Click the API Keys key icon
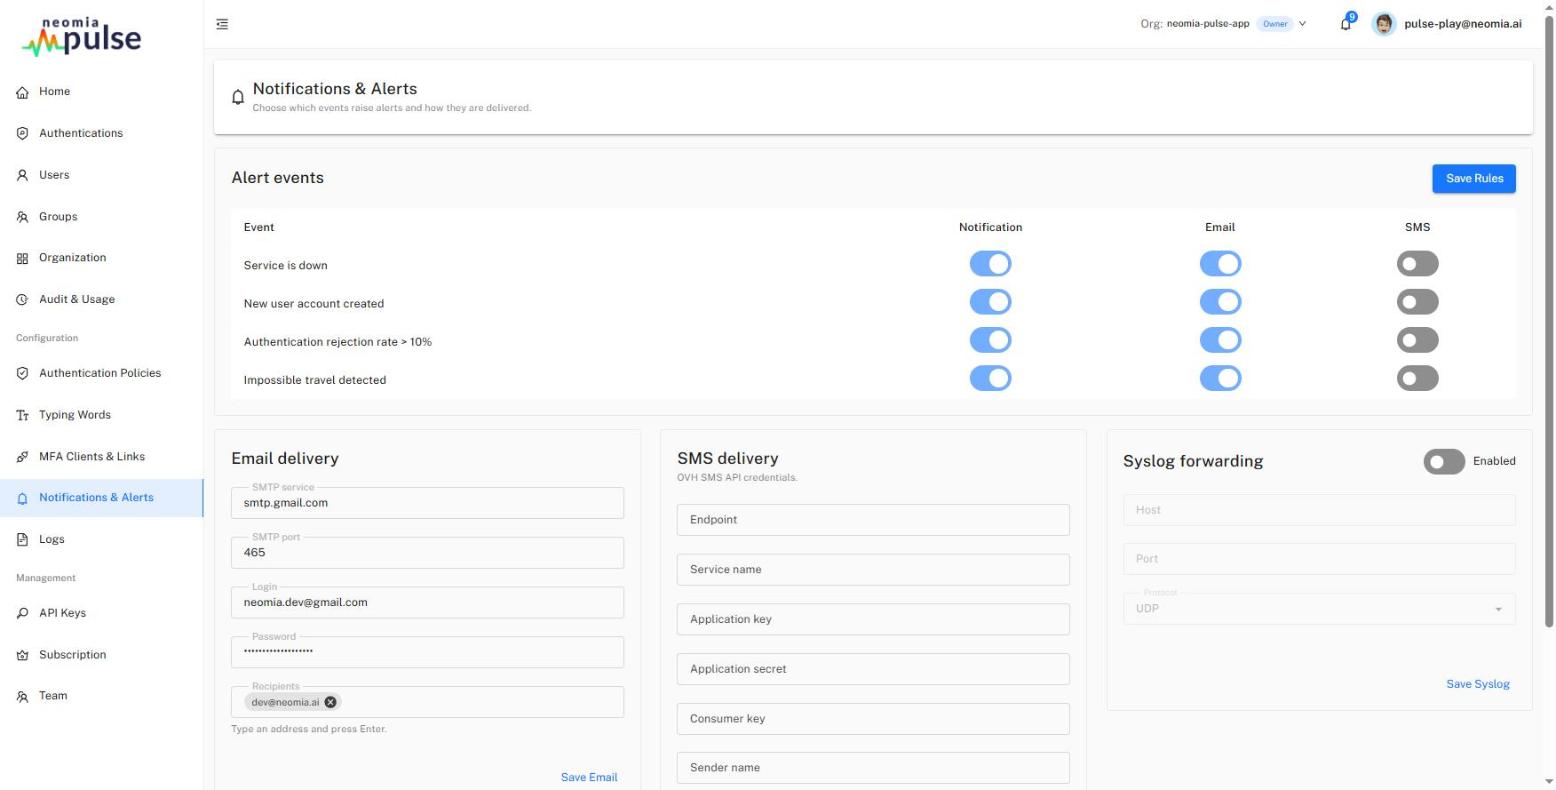This screenshot has height=790, width=1556. (22, 613)
